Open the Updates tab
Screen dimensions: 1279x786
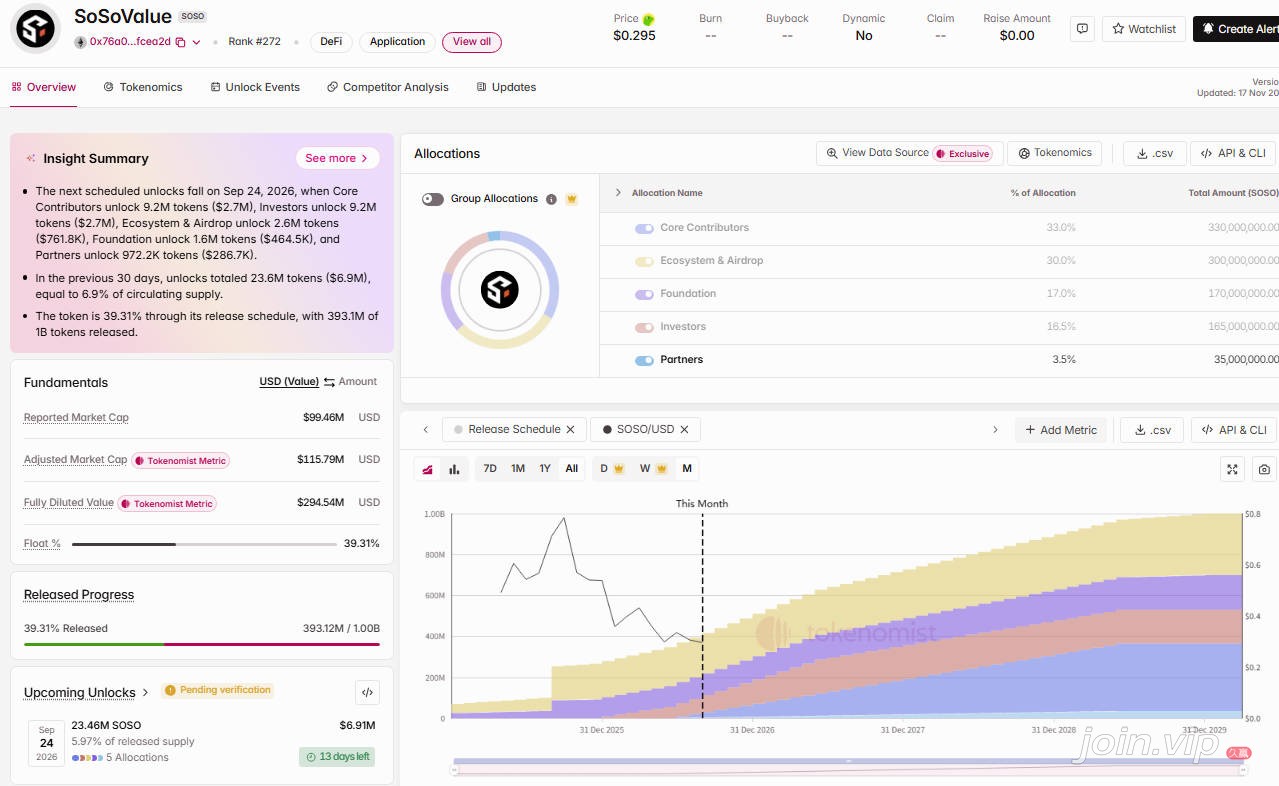click(506, 87)
